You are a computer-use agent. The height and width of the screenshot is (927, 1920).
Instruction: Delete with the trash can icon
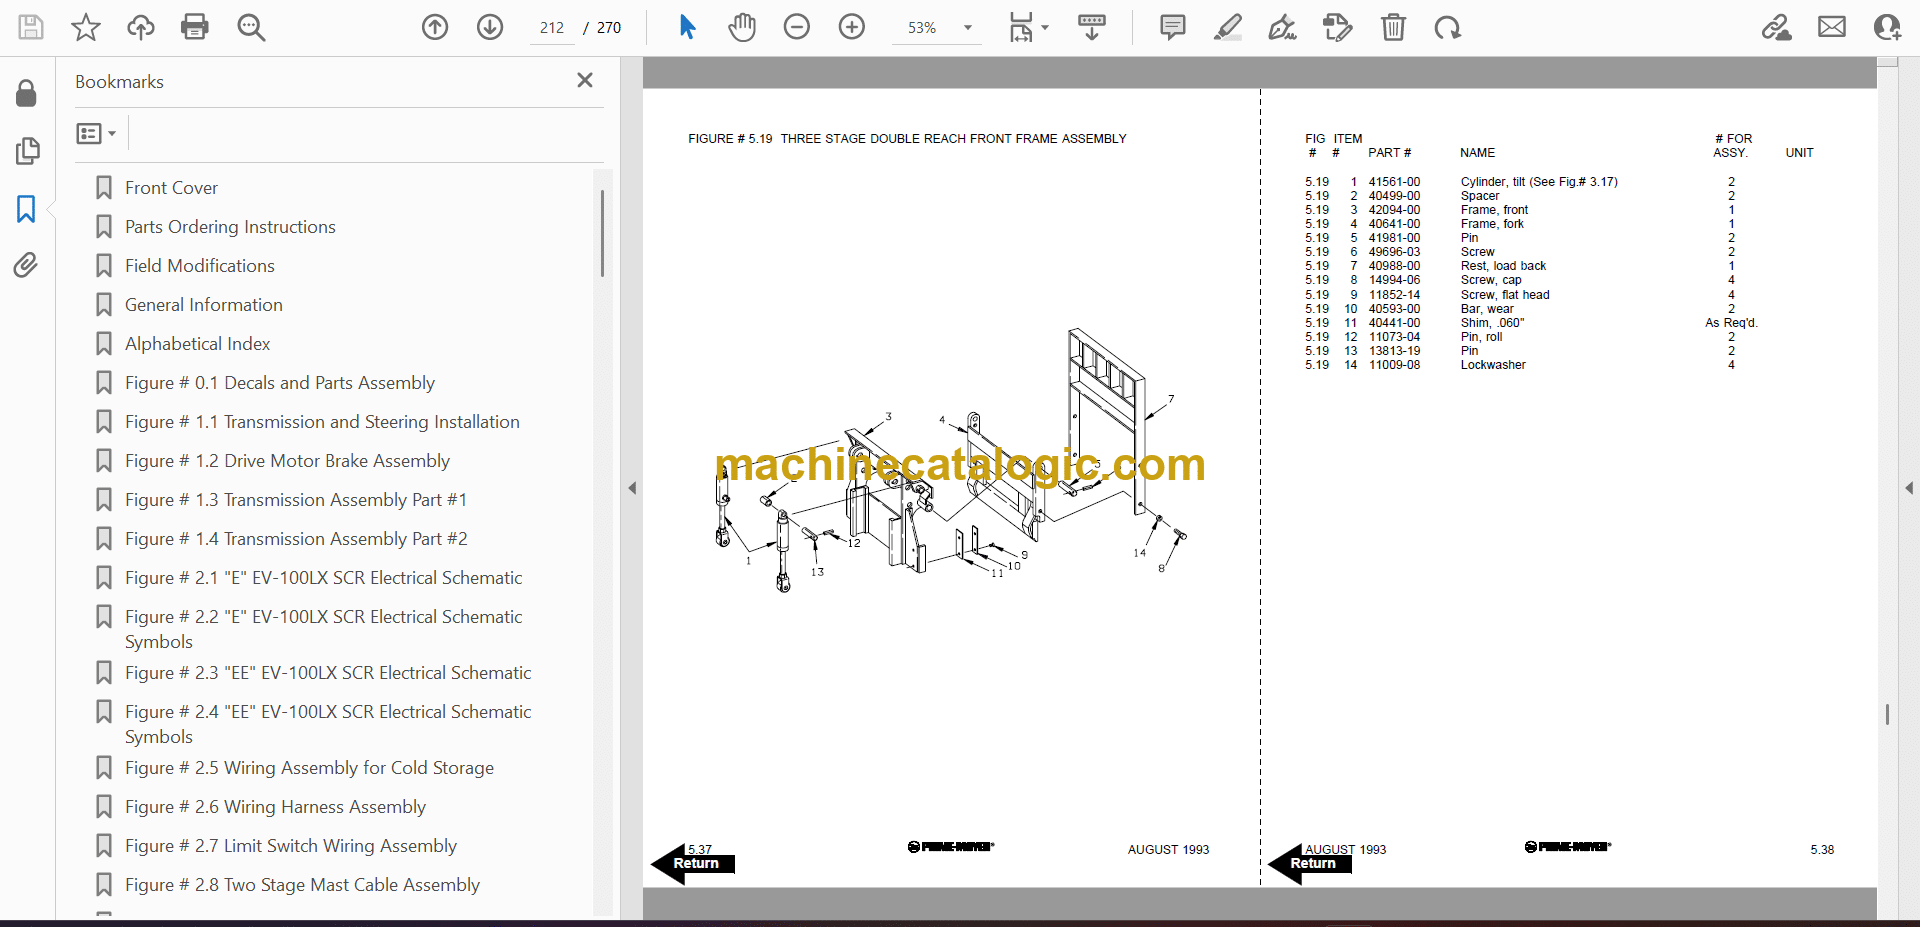(x=1393, y=27)
